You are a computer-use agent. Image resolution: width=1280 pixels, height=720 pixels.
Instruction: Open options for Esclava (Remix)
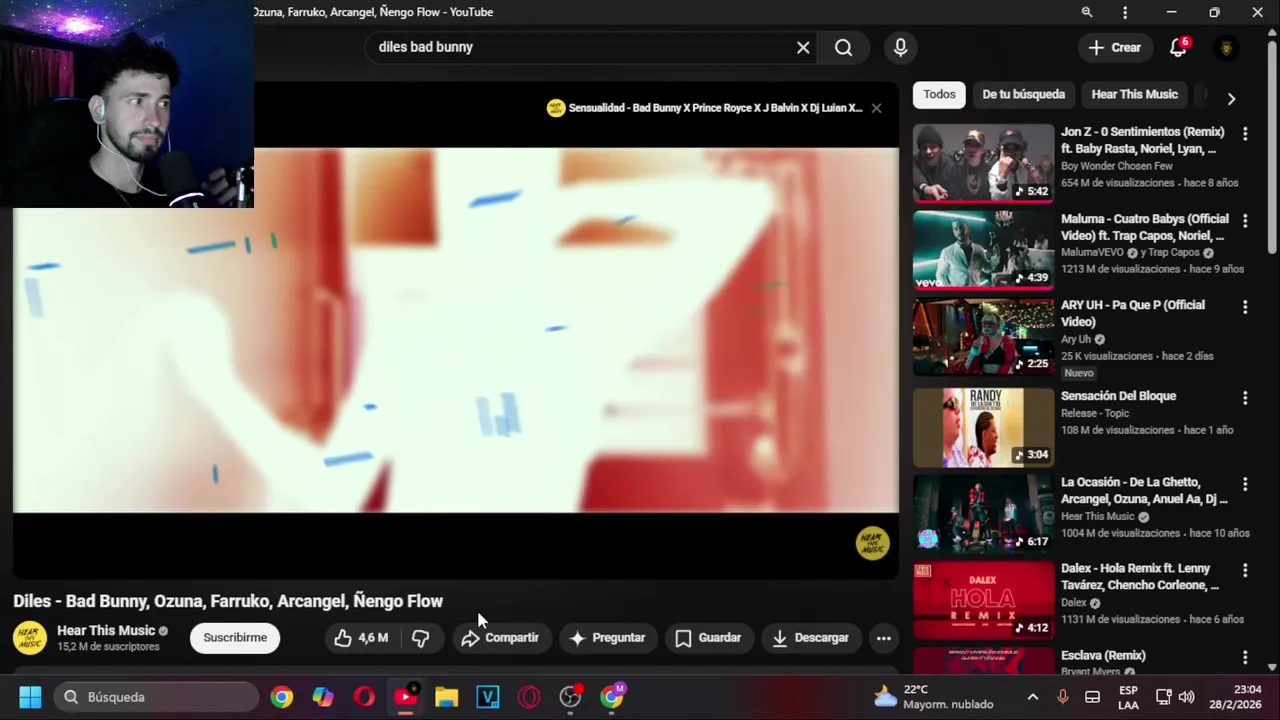pos(1245,657)
